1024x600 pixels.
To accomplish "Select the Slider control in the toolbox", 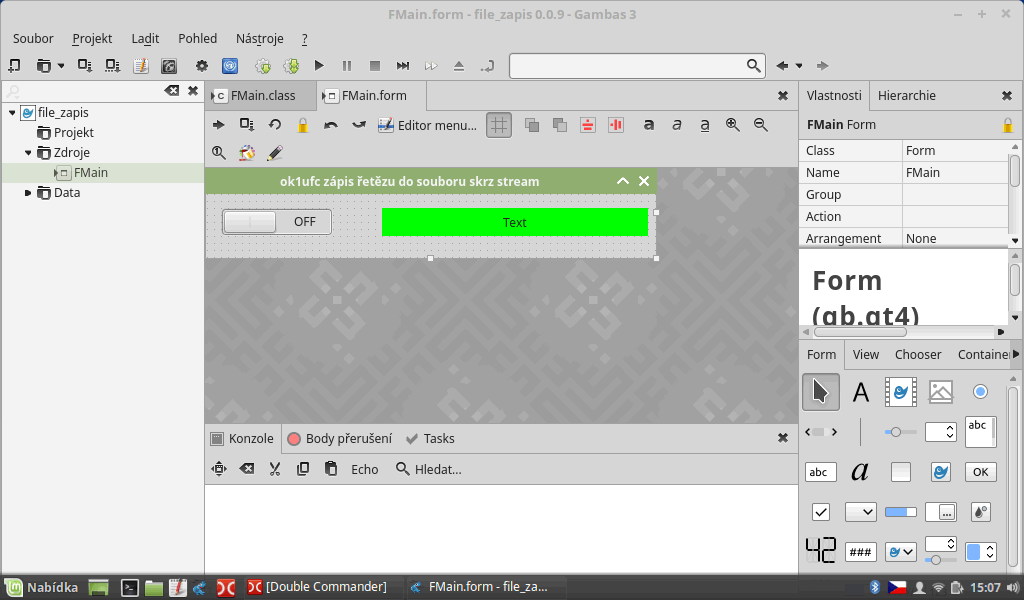I will (x=900, y=432).
